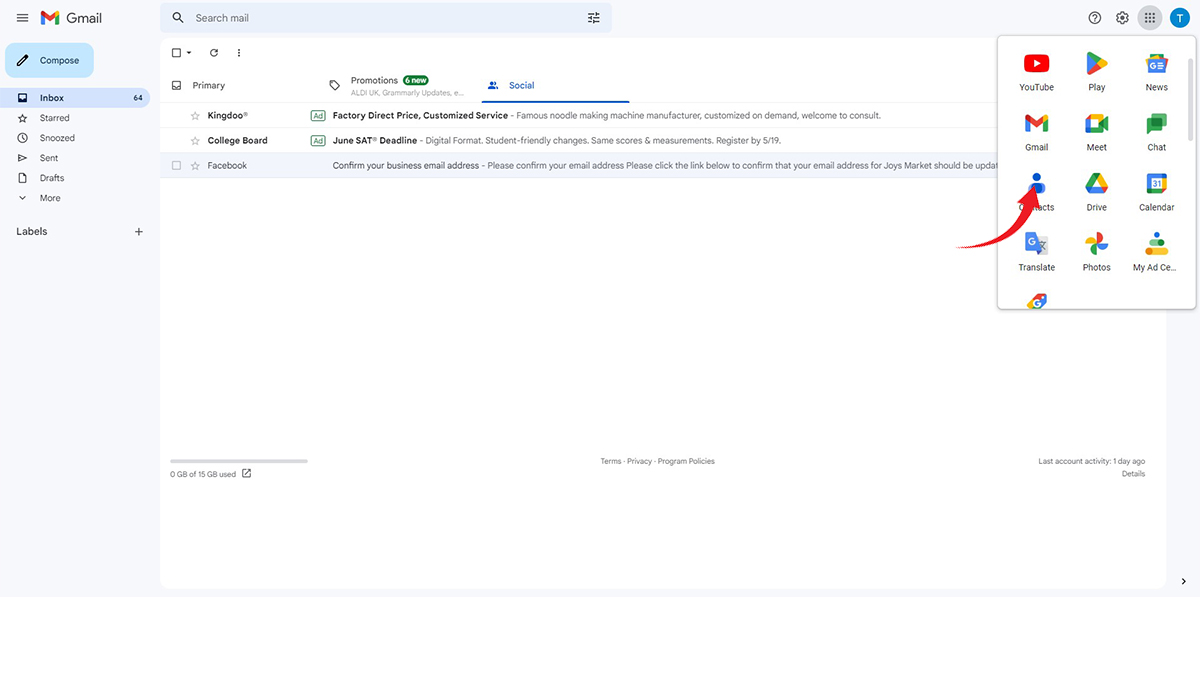The width and height of the screenshot is (1200, 675).
Task: Star the Facebook email
Action: pyautogui.click(x=195, y=166)
